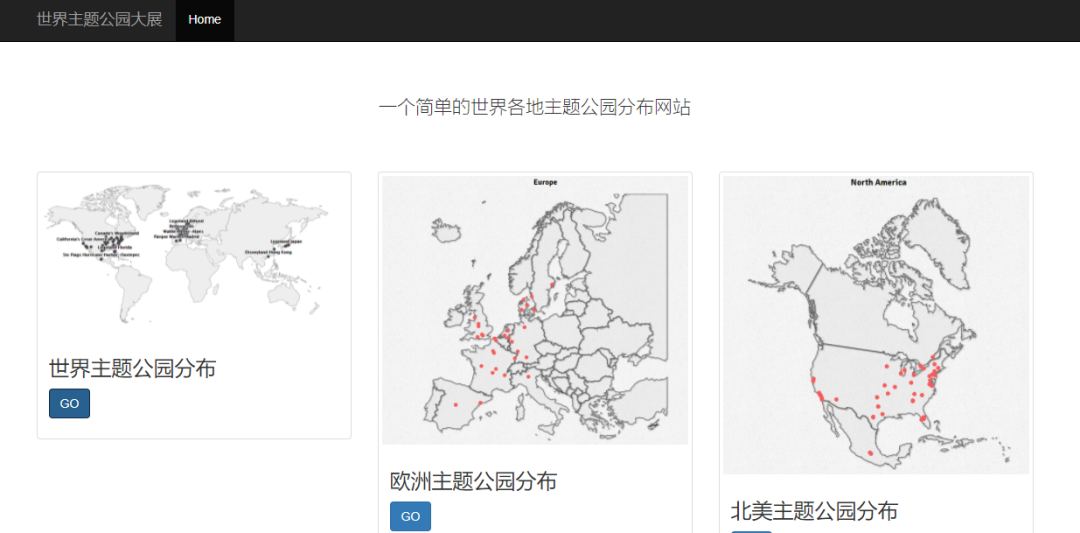Click the 世界主题公园分布 card title
The width and height of the screenshot is (1080, 533).
132,368
